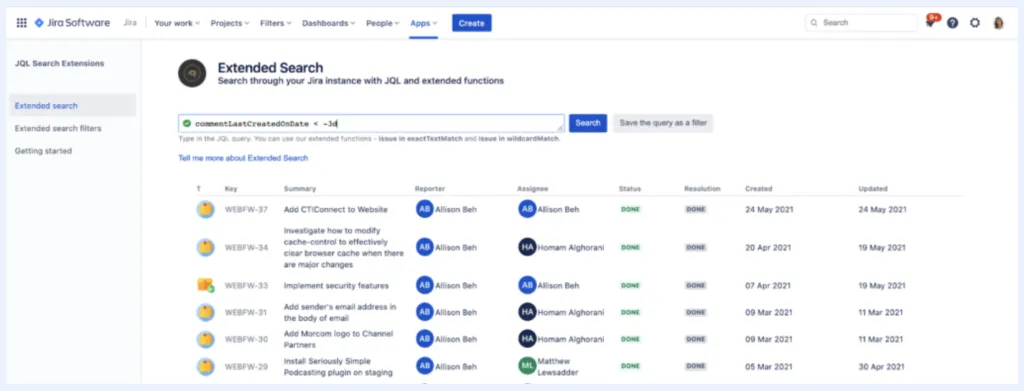Click the reporter avatar in the WEBFW-29 row
The image size is (1024, 391).
[x=424, y=366]
